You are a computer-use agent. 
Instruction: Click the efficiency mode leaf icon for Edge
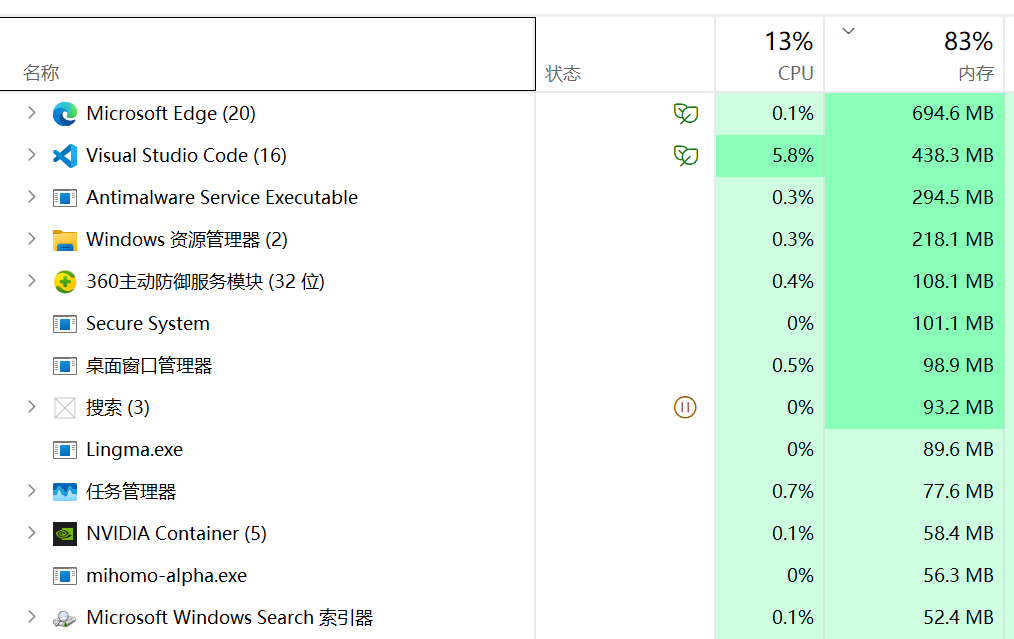point(685,114)
